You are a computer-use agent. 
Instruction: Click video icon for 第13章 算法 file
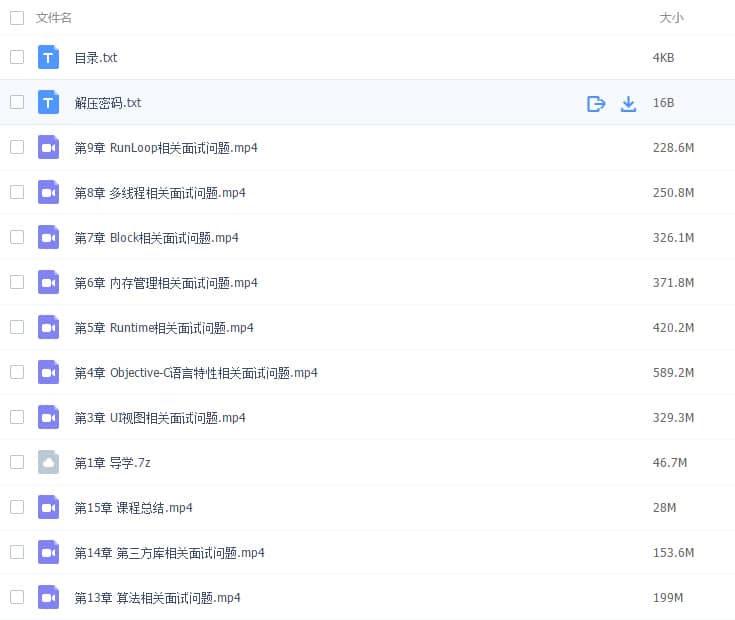click(48, 597)
